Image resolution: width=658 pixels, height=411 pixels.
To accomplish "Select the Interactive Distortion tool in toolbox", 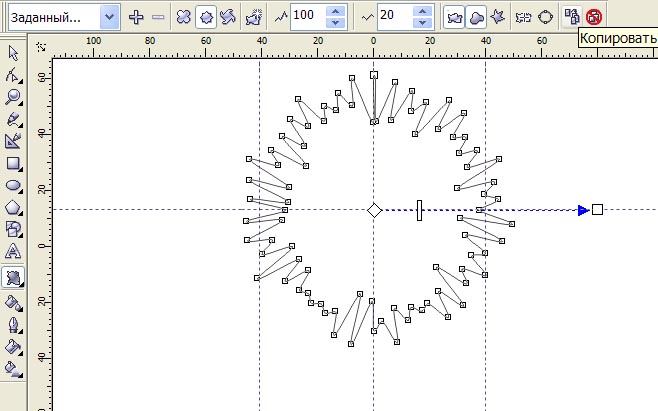I will [13, 277].
